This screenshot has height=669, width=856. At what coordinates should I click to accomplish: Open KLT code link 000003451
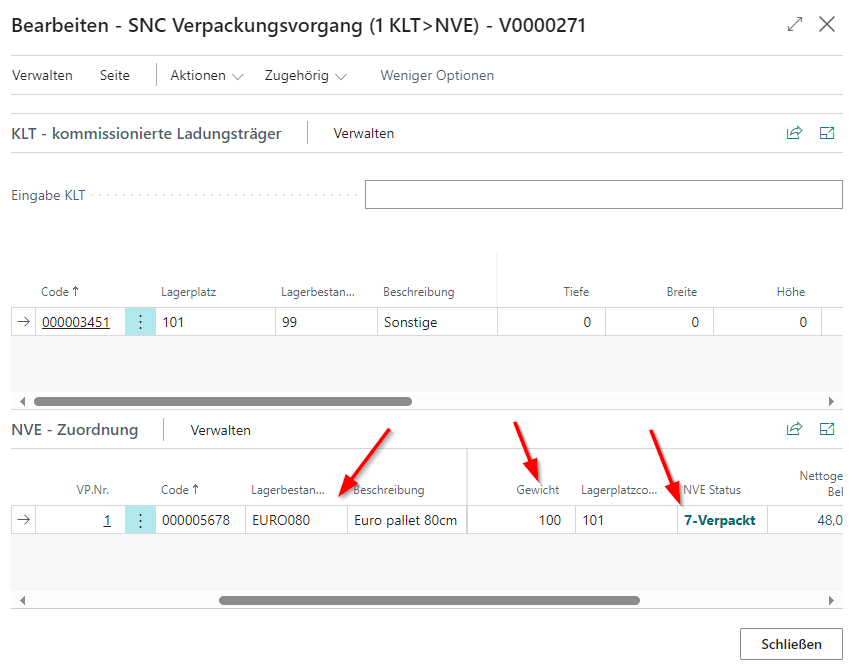pyautogui.click(x=75, y=322)
